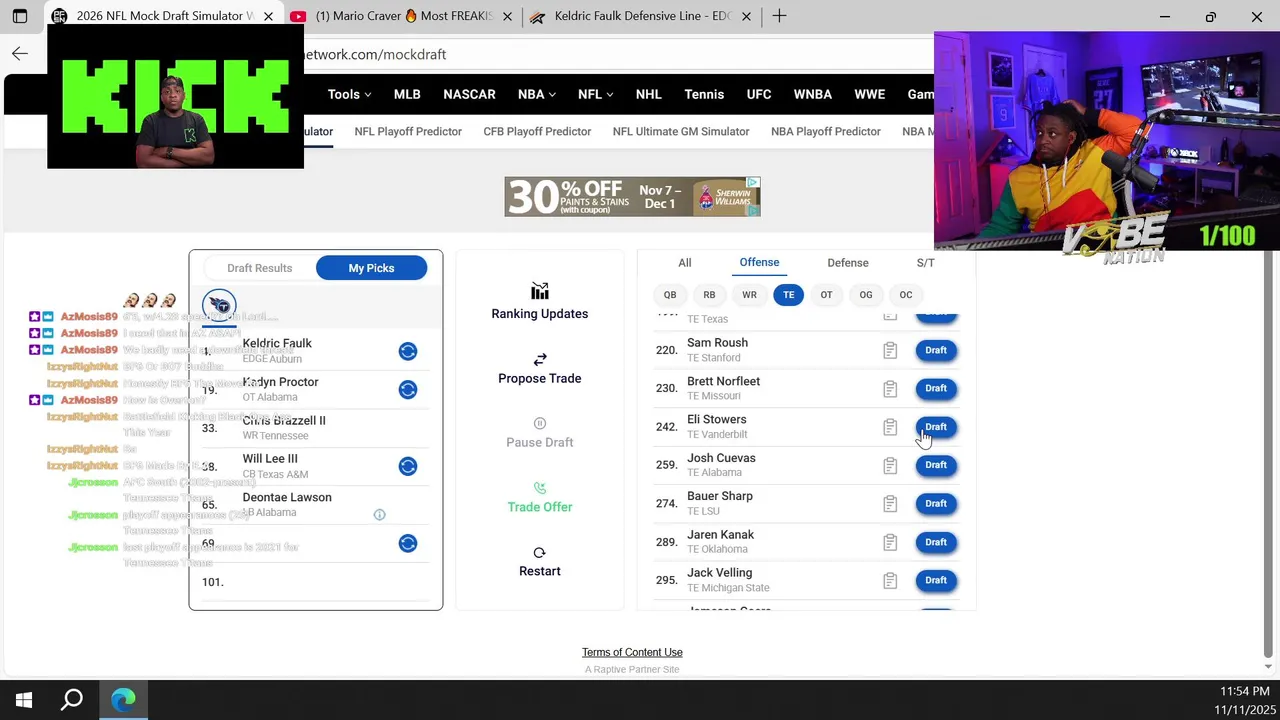Open a new browser tab
1280x720 pixels.
(x=779, y=16)
